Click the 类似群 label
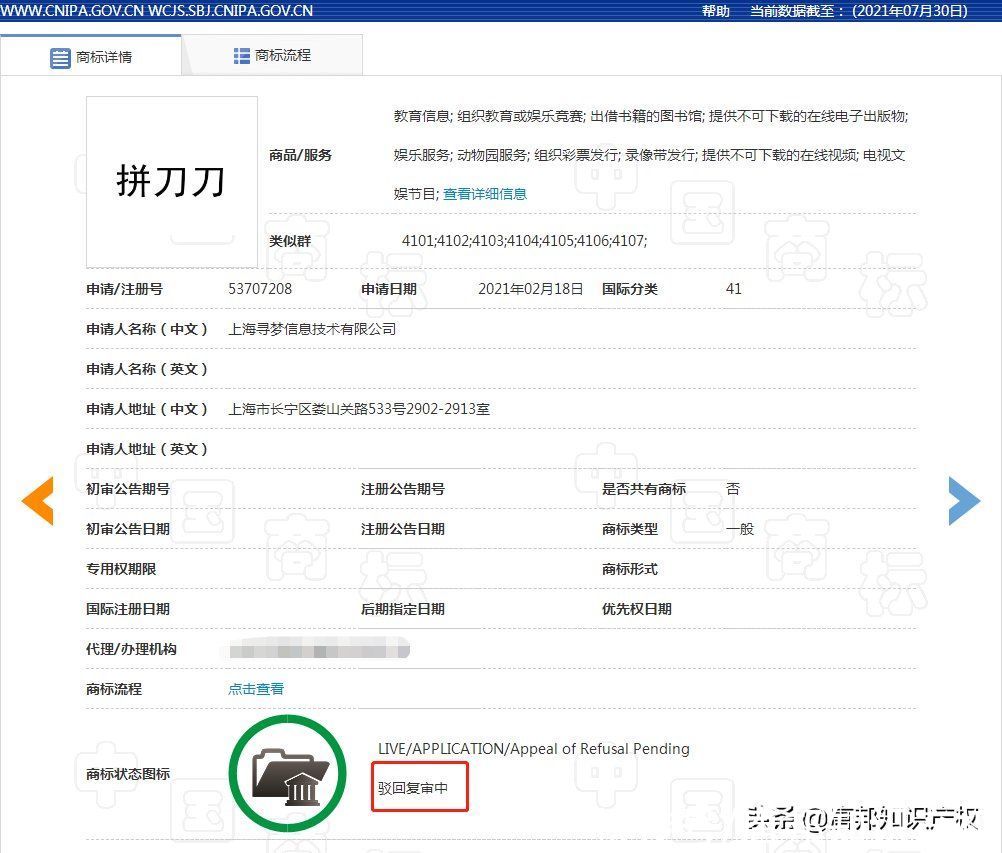The height and width of the screenshot is (853, 1002). point(290,241)
